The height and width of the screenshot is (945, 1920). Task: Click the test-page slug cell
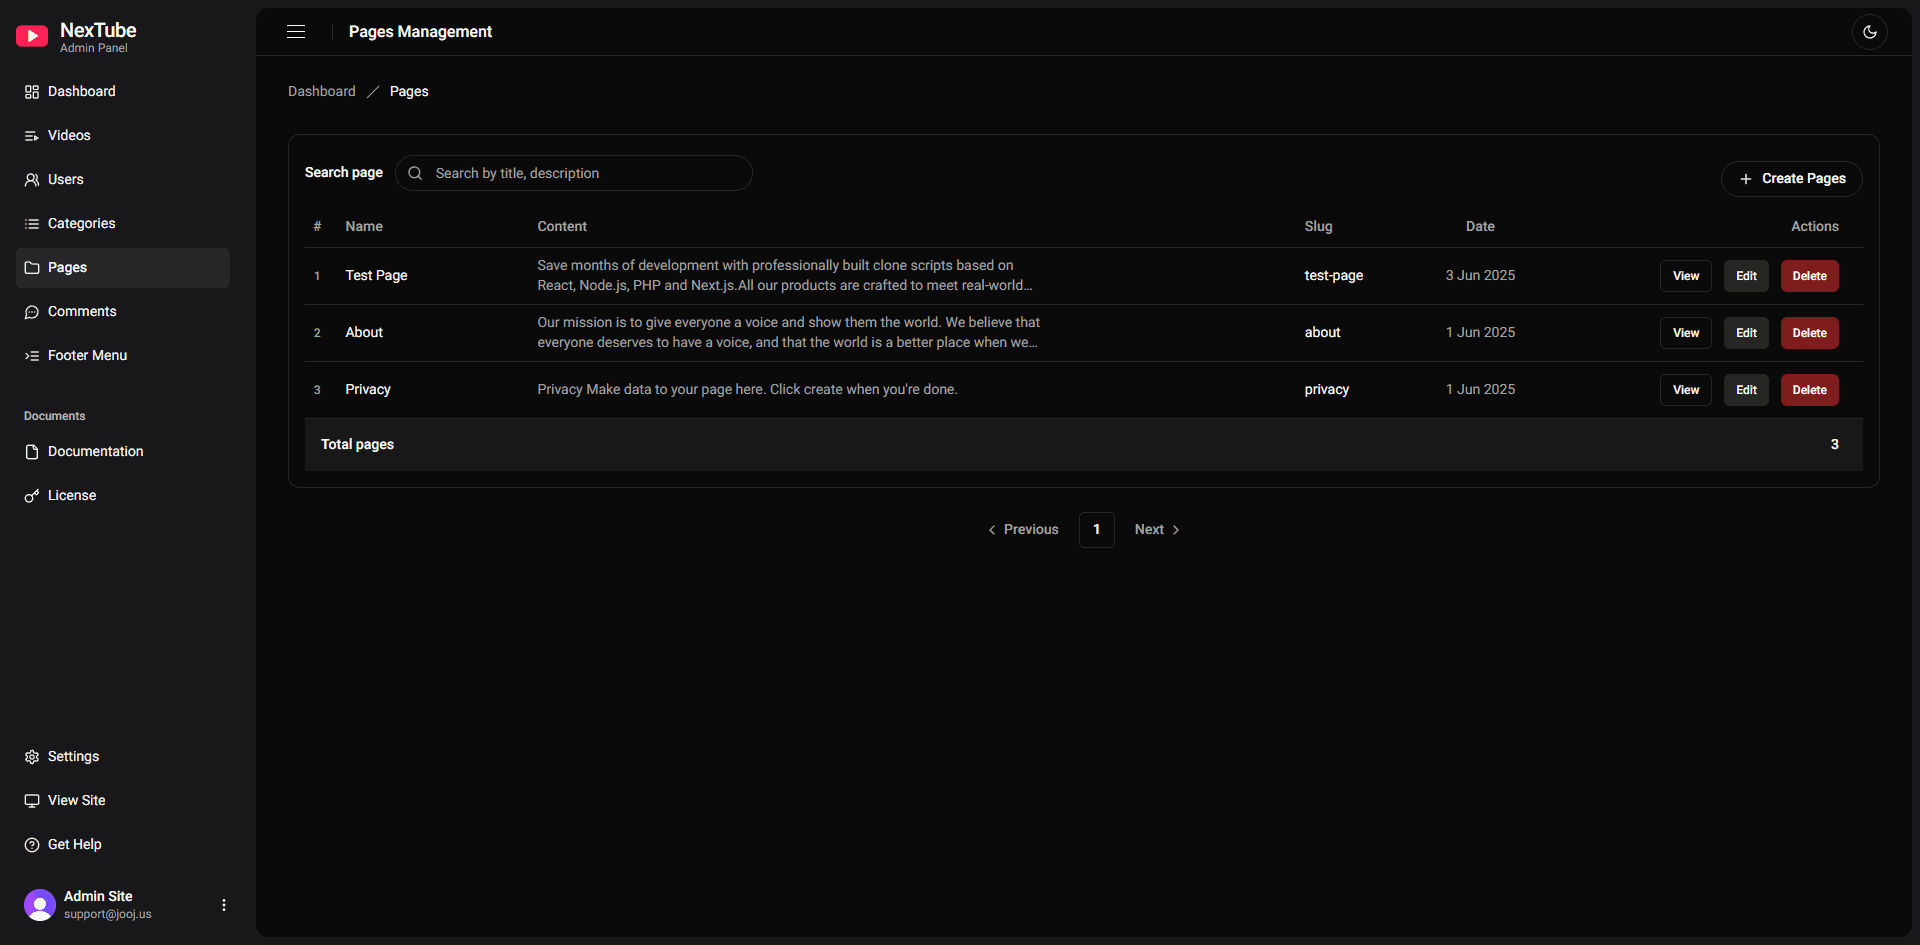point(1333,275)
